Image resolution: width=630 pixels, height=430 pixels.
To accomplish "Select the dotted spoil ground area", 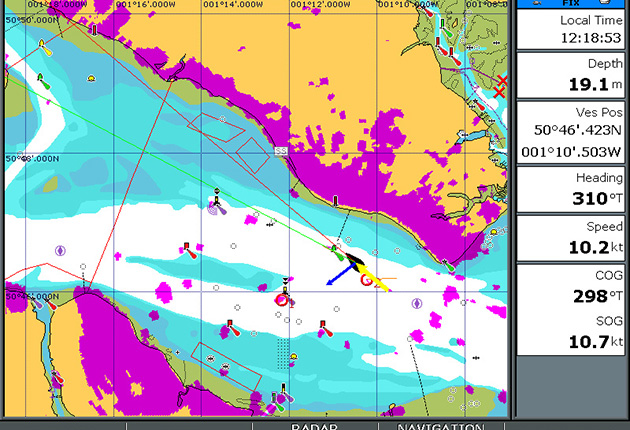I will (x=283, y=354).
